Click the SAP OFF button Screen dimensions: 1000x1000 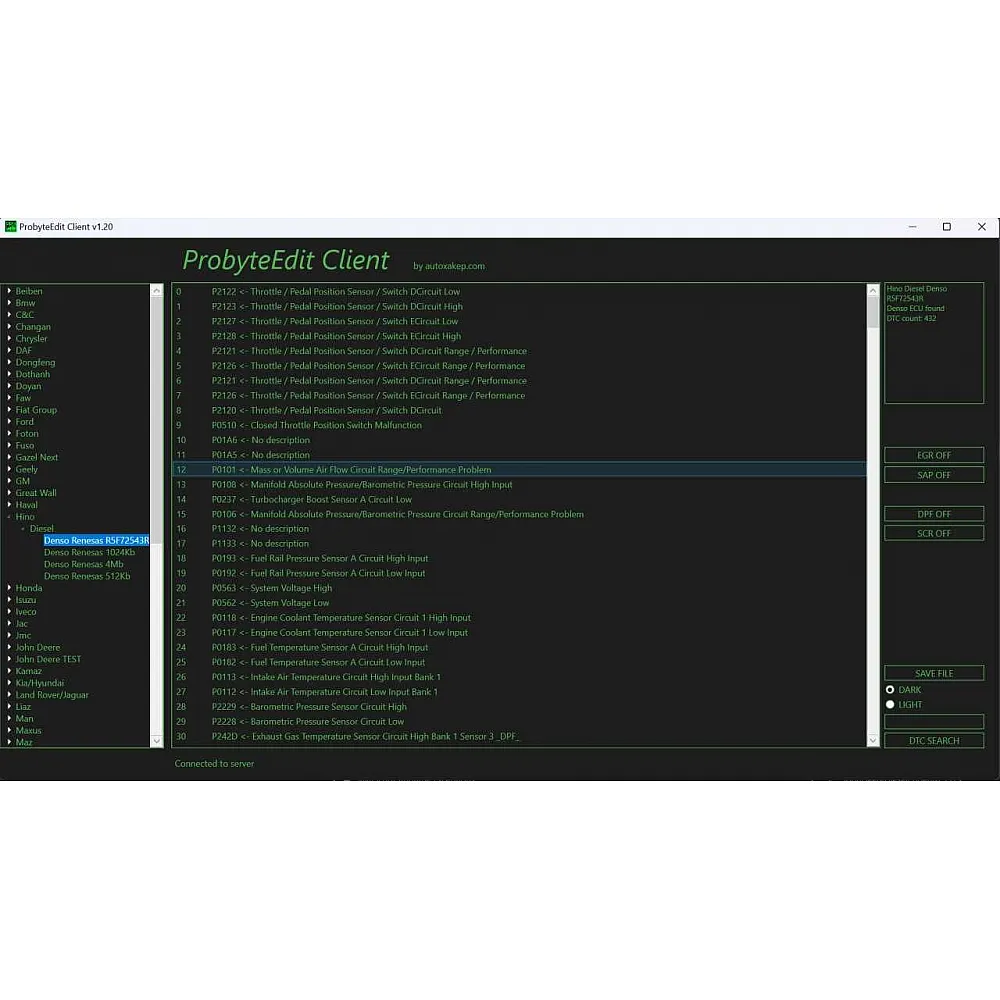(933, 475)
